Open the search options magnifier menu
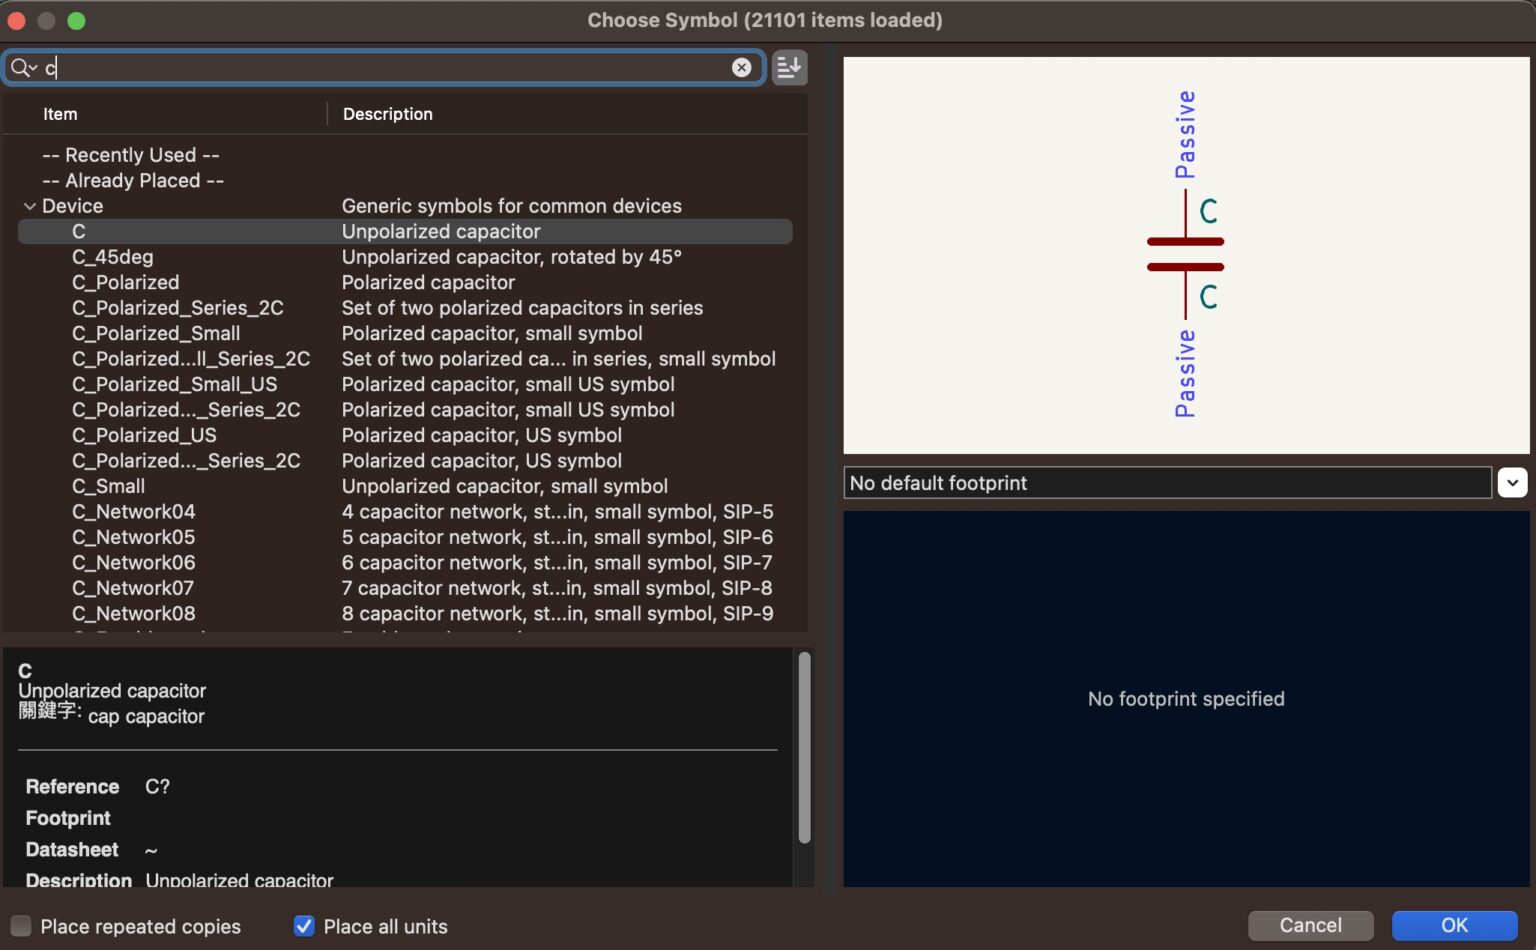Viewport: 1536px width, 950px height. [23, 67]
